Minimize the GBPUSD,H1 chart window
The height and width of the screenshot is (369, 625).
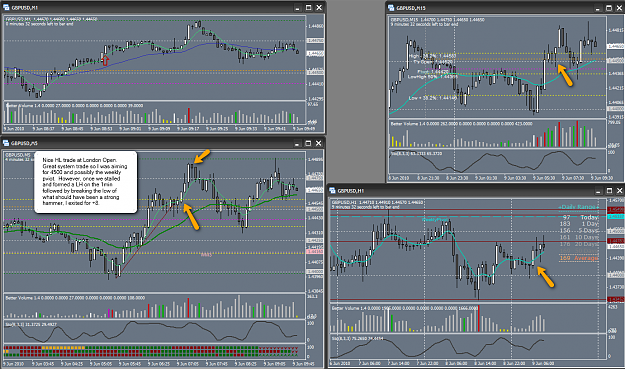[598, 190]
